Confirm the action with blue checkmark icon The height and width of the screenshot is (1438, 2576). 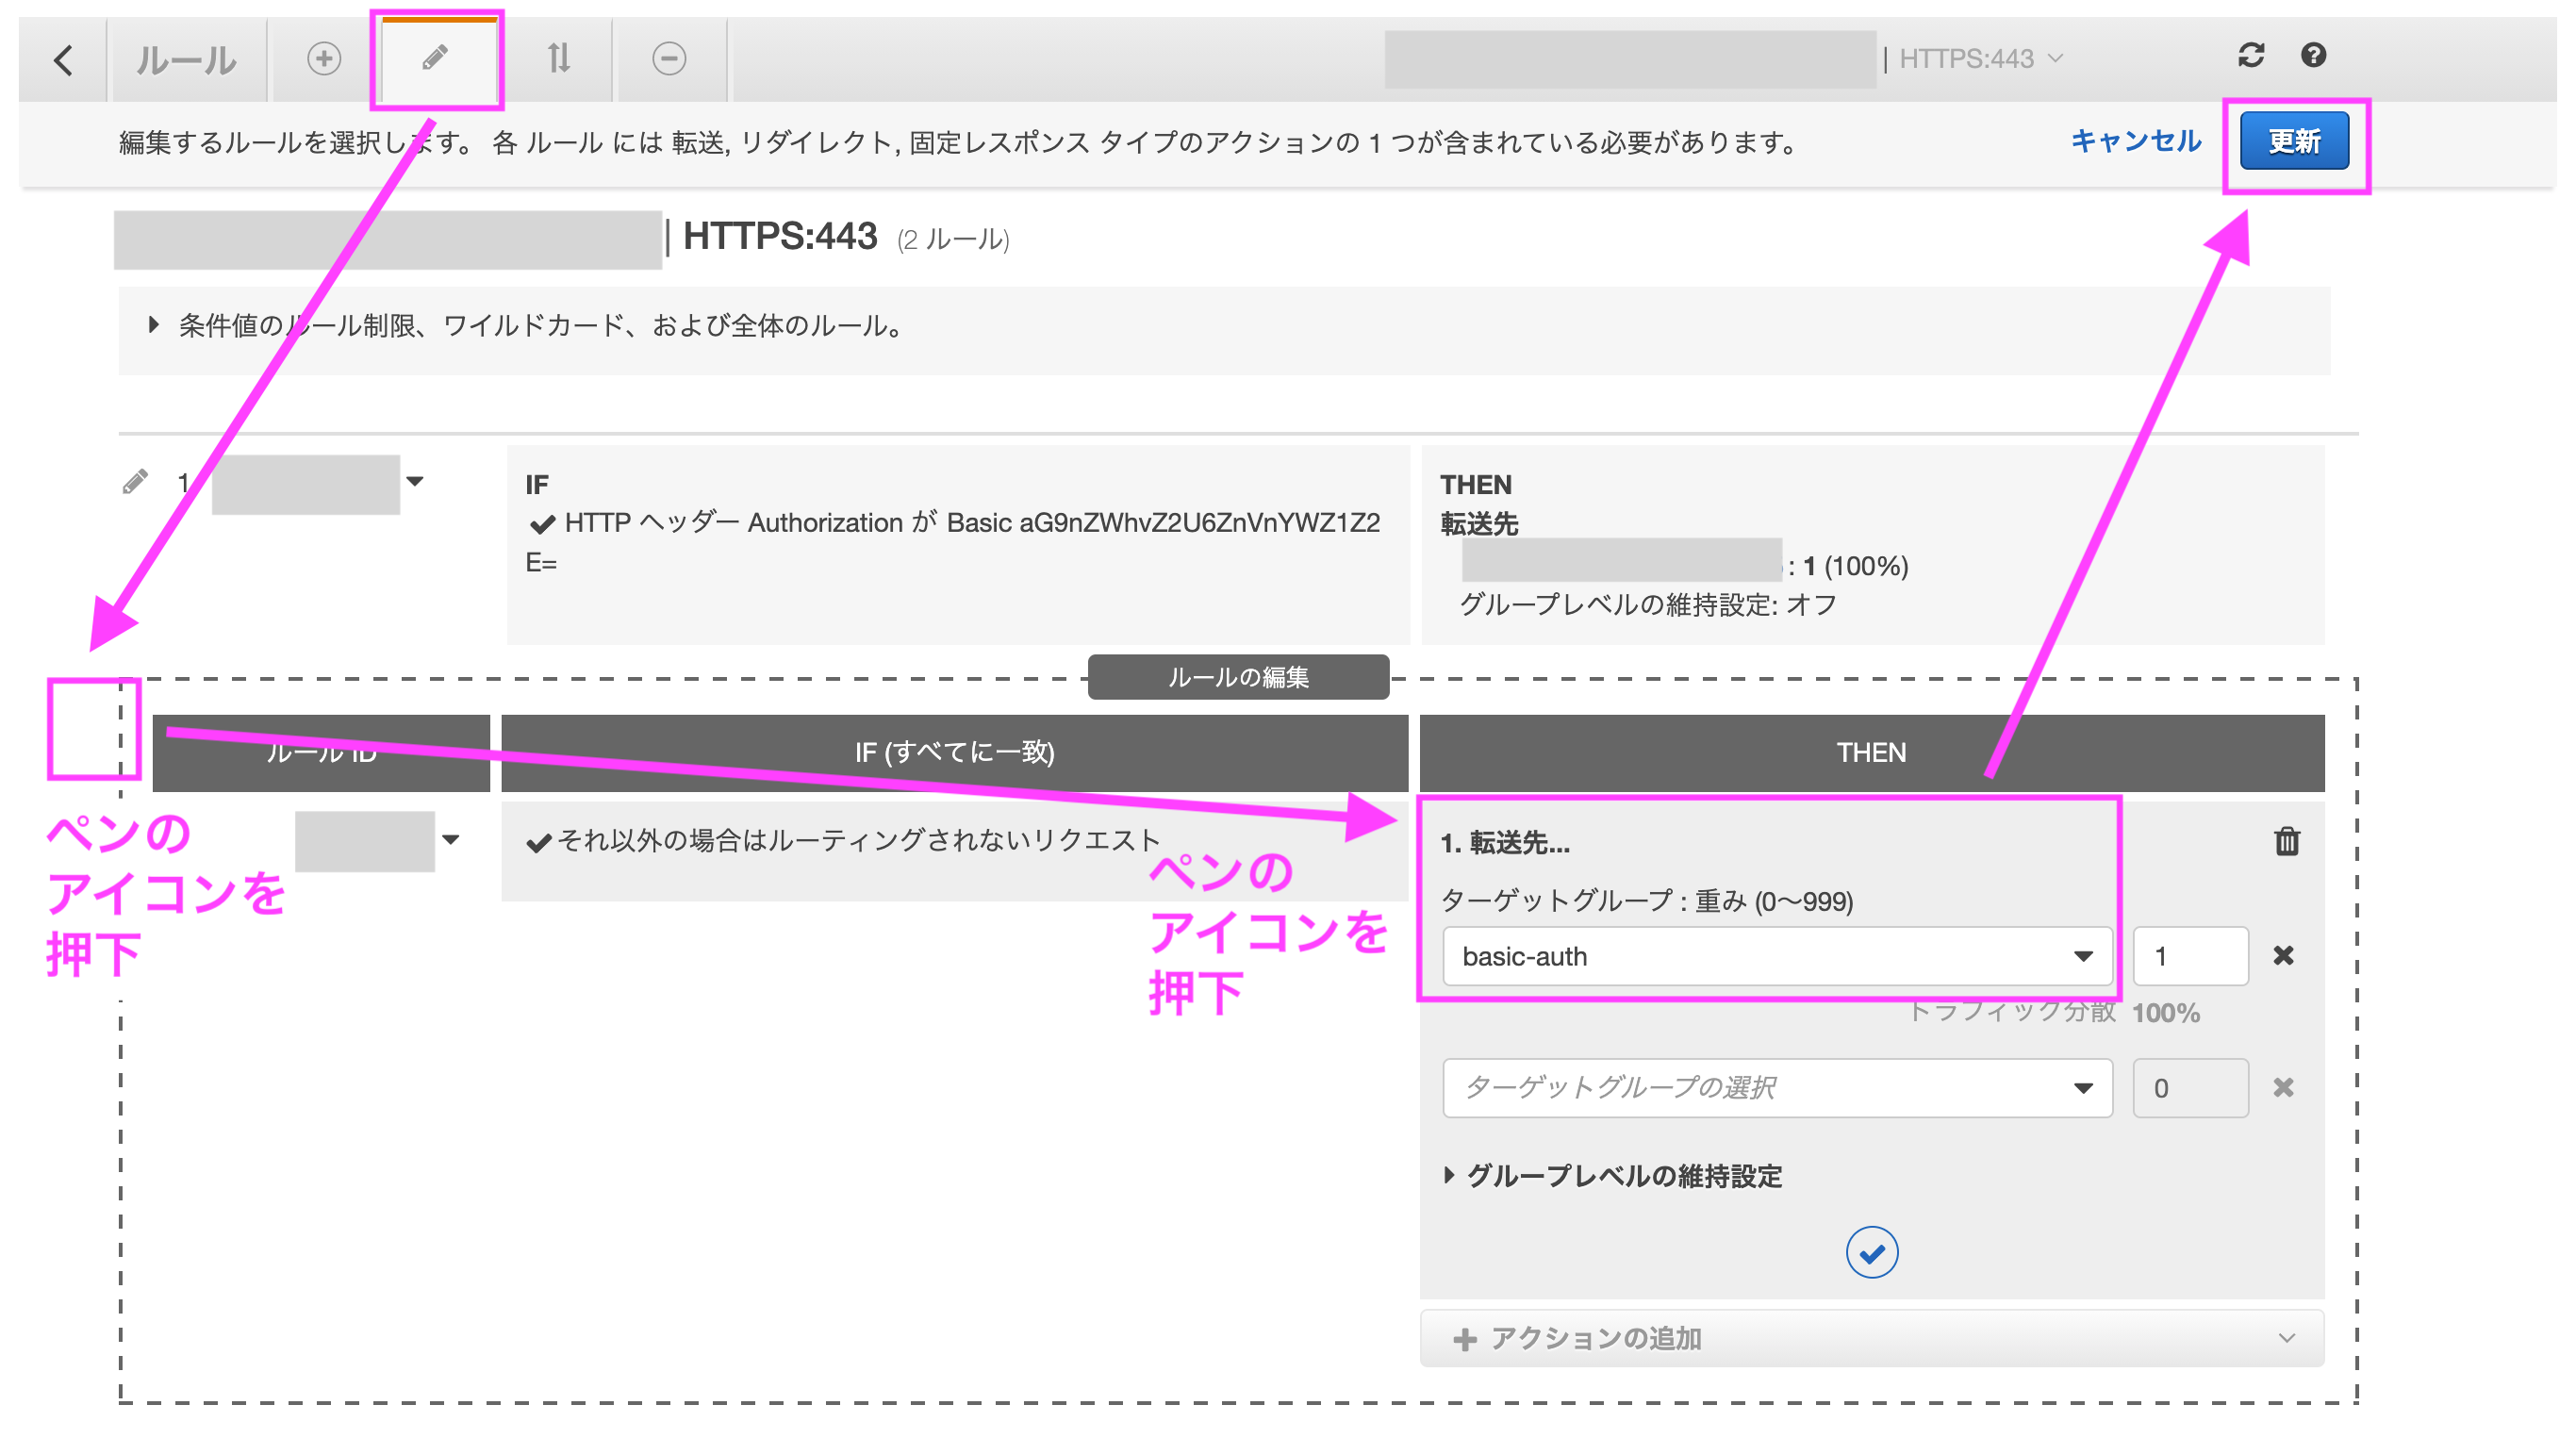tap(1874, 1252)
